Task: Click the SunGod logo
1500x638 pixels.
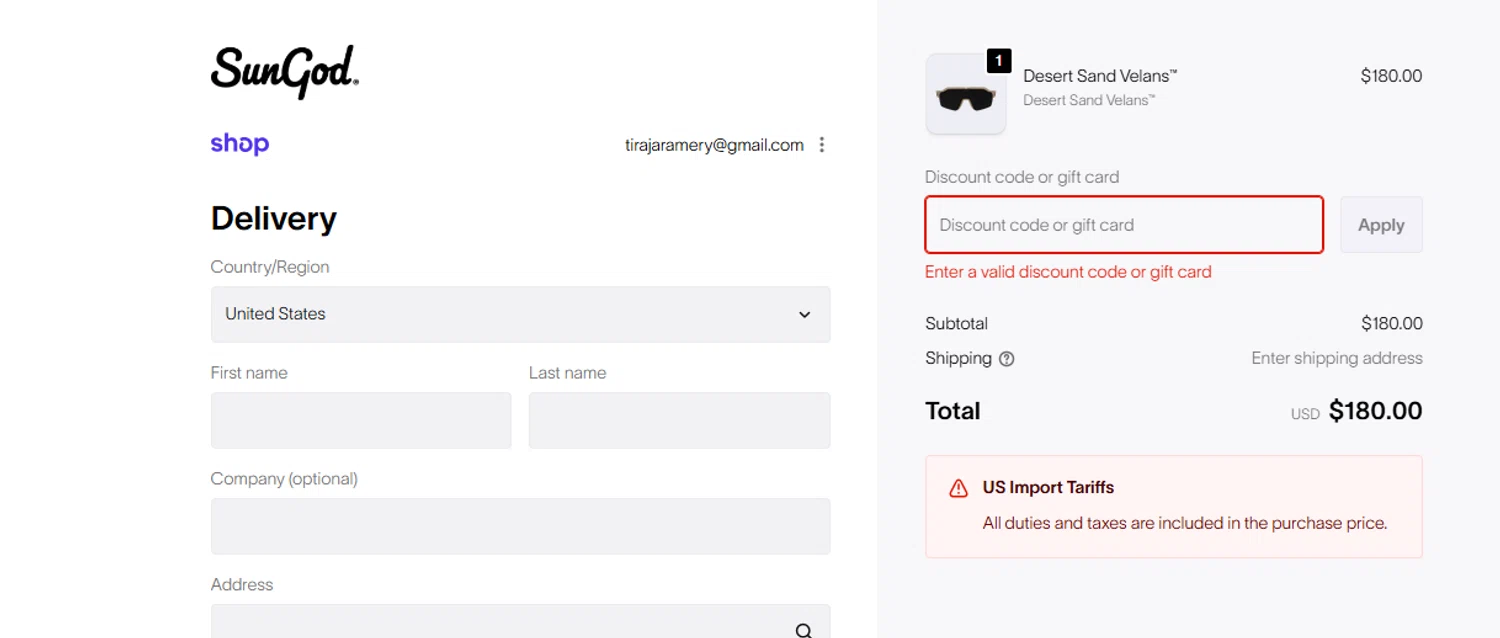Action: (285, 72)
